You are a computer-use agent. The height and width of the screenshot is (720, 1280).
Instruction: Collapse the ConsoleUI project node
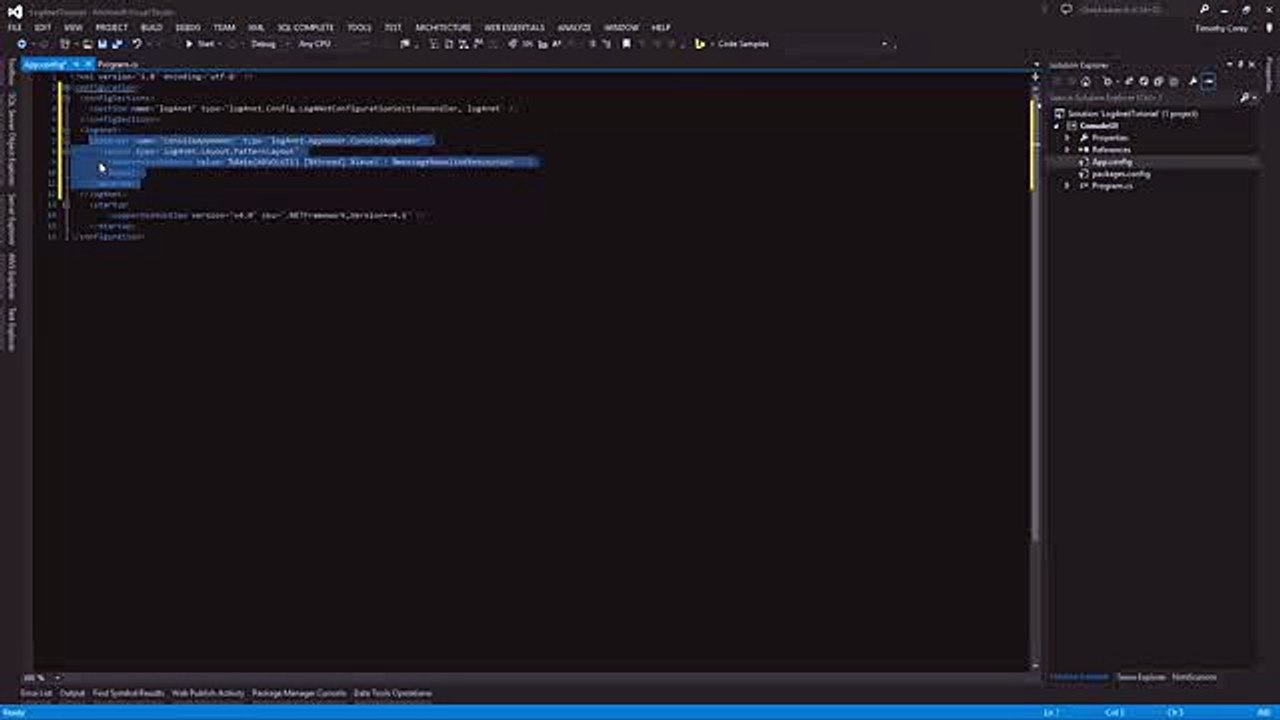point(1058,126)
